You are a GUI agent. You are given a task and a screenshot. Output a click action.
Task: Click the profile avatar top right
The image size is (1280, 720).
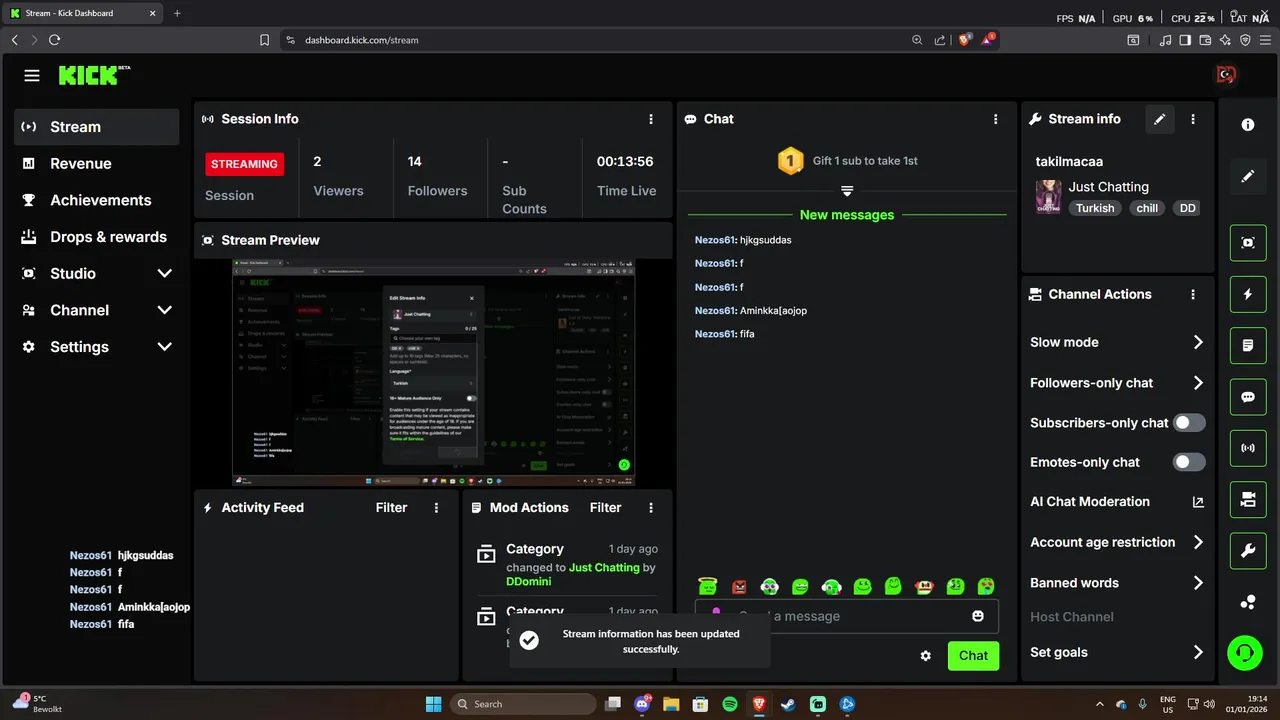tap(1225, 75)
